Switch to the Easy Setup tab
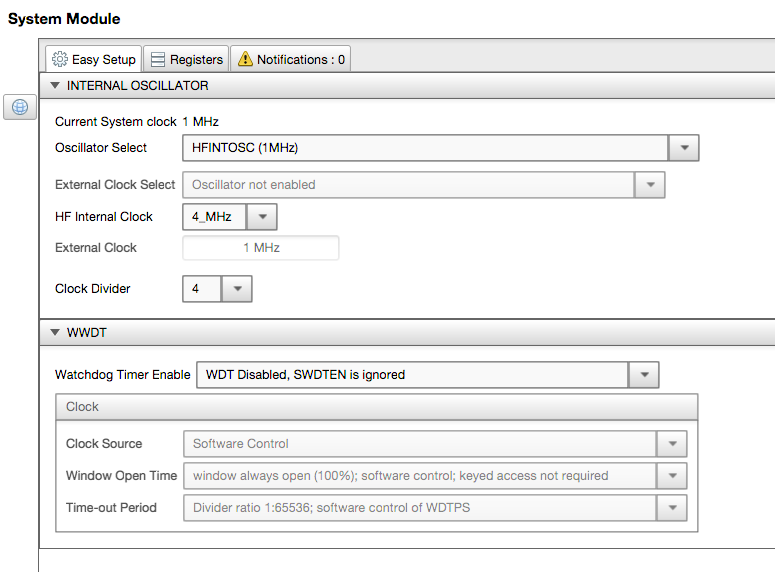 coord(93,59)
